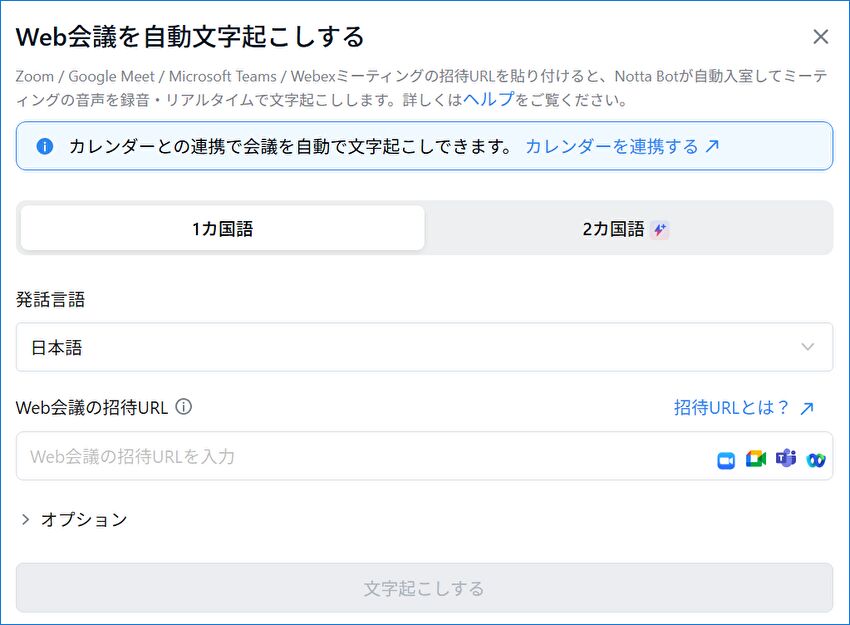The image size is (850, 625).
Task: Expand the オプション section
Action: [74, 519]
